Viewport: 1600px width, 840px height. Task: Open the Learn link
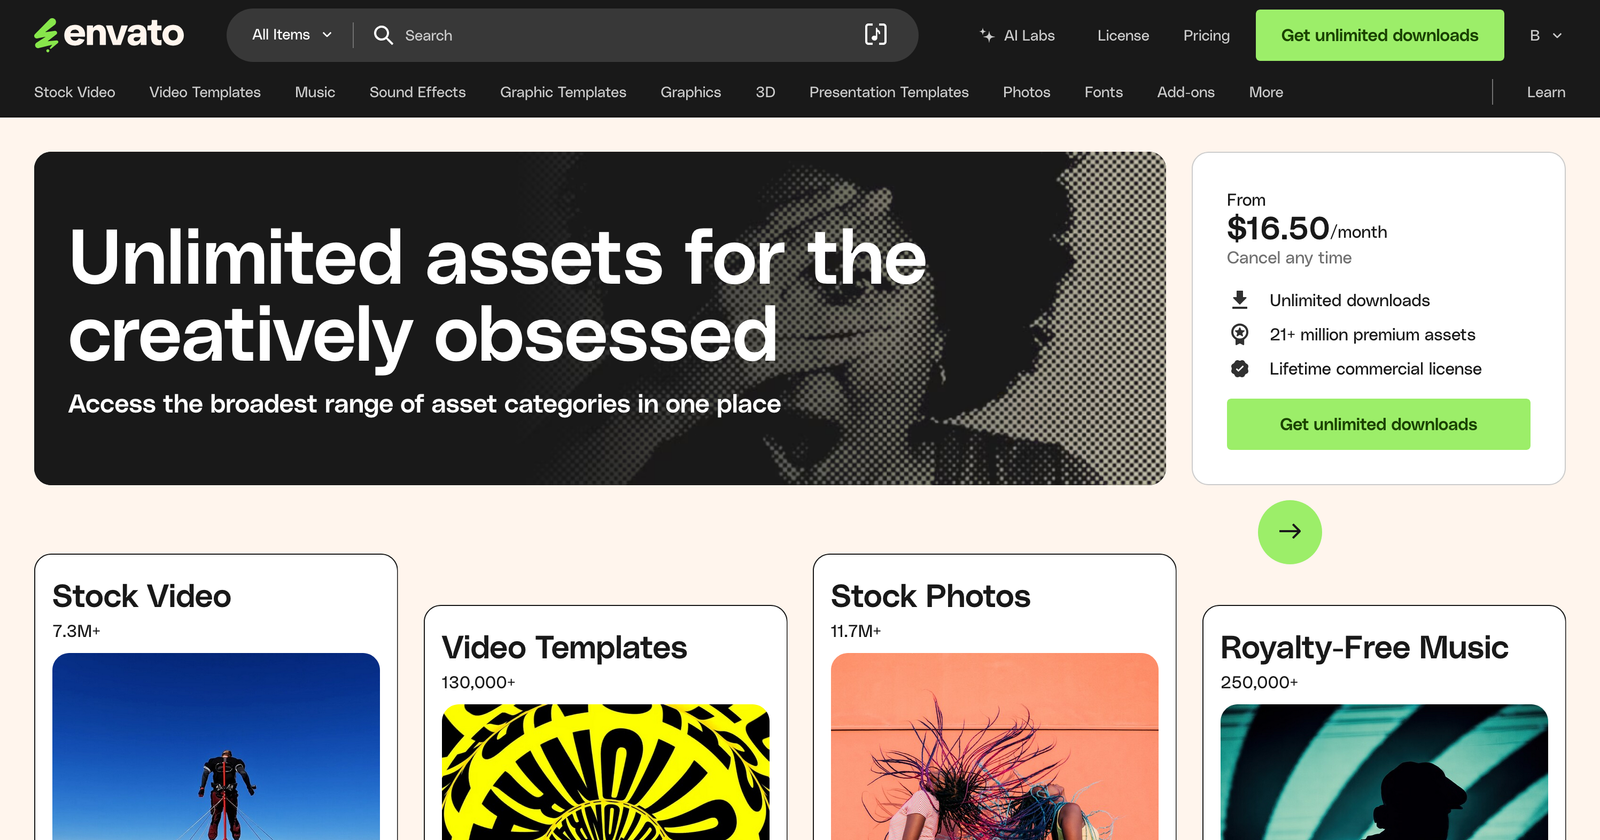tap(1546, 92)
